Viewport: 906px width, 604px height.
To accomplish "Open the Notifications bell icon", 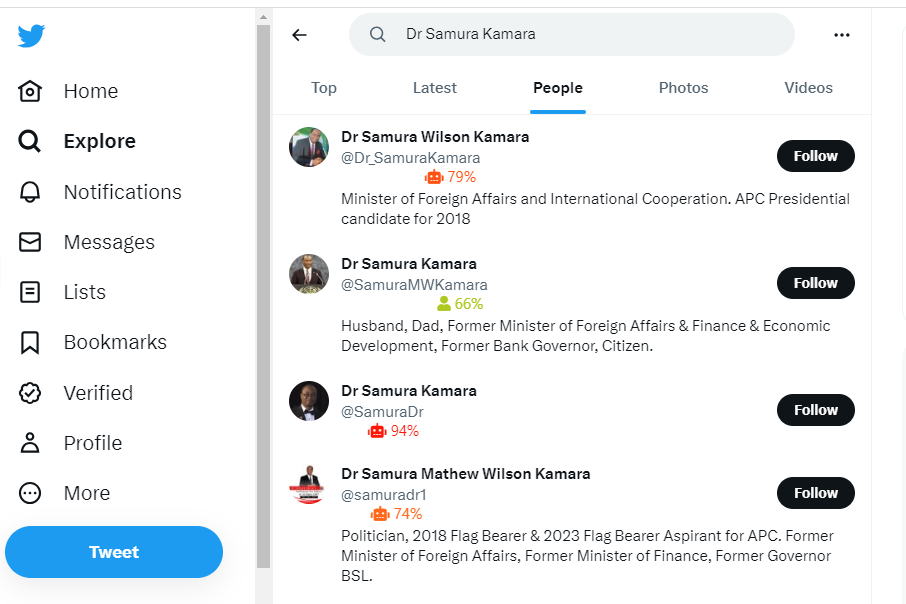I will click(x=31, y=192).
